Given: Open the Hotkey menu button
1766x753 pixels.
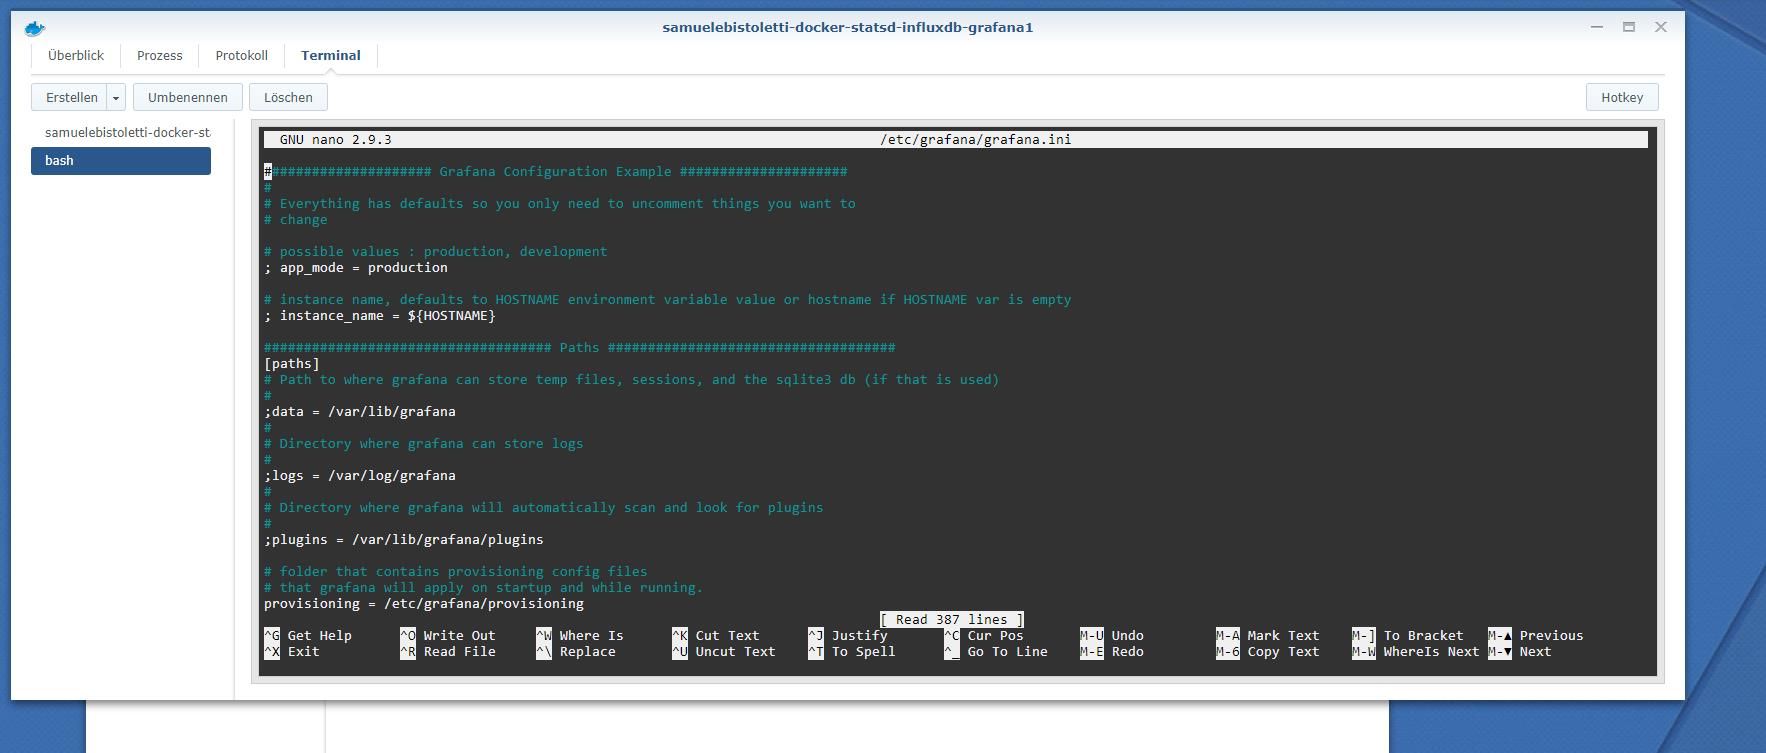Looking at the screenshot, I should click(1622, 97).
